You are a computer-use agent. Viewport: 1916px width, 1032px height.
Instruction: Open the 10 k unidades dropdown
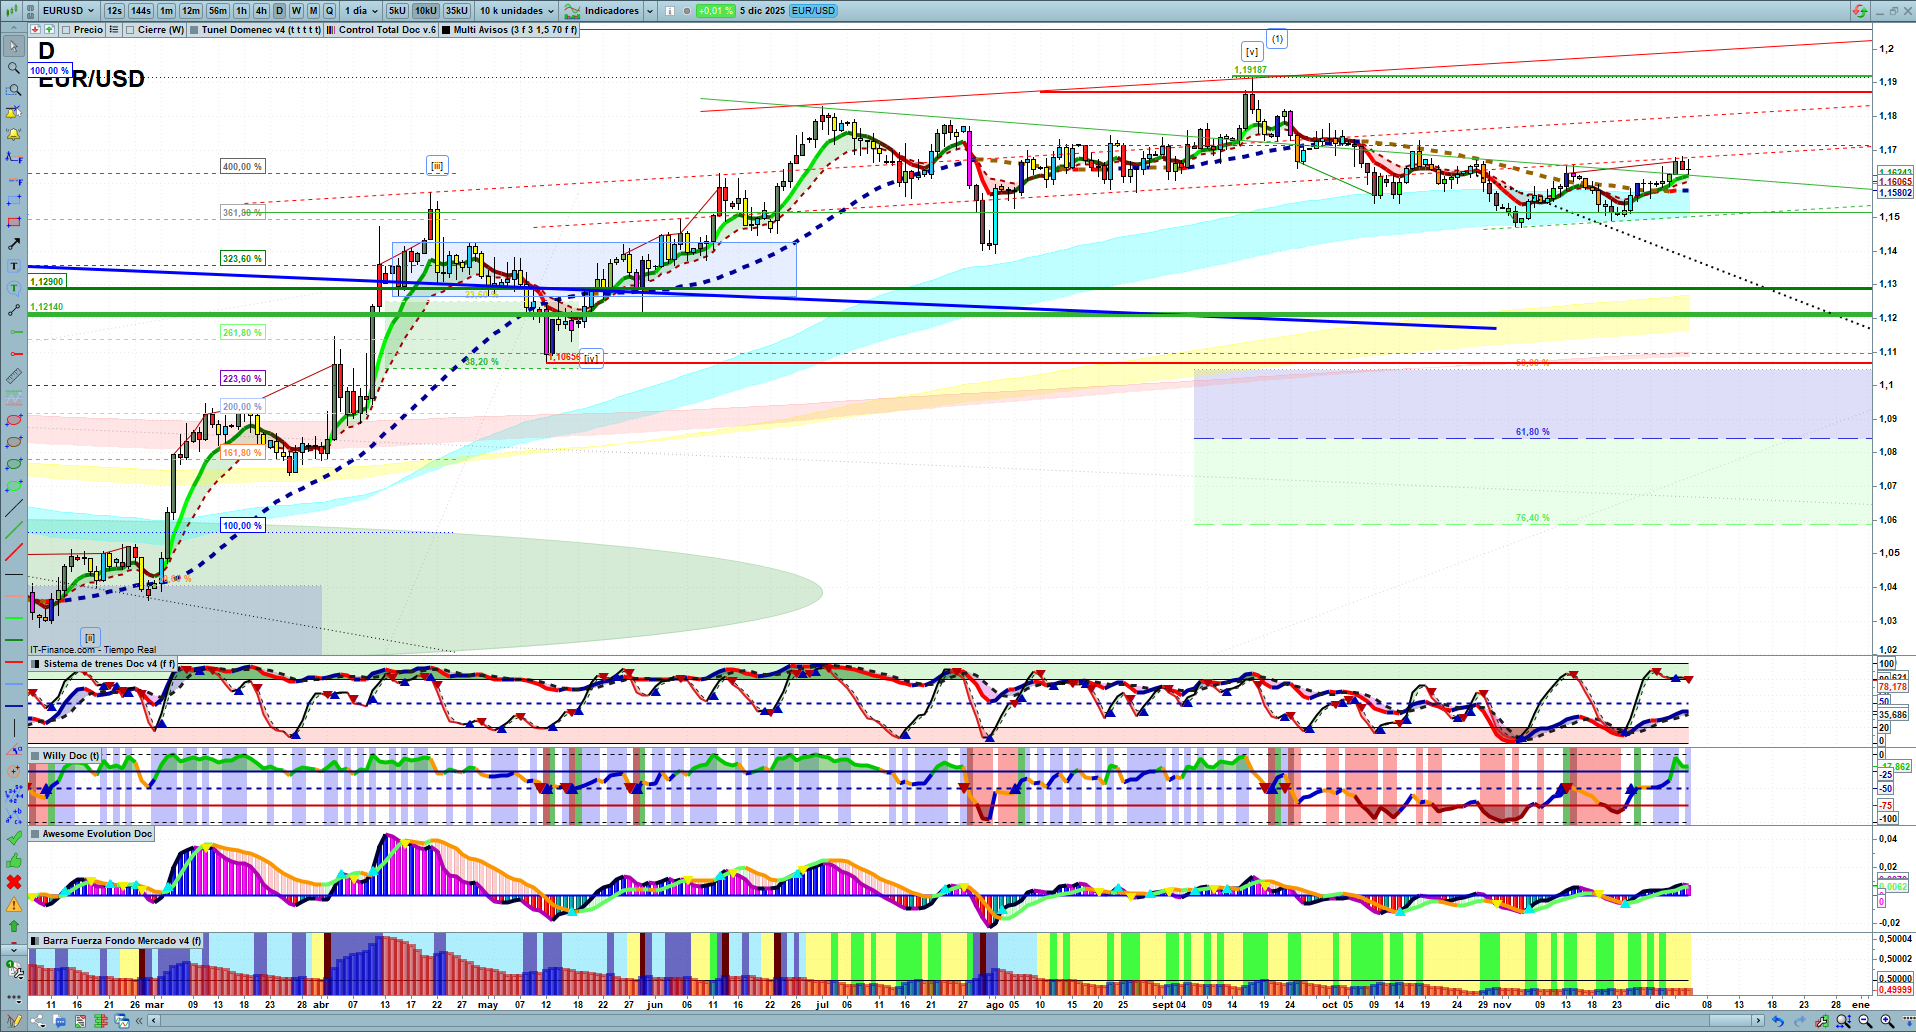516,11
